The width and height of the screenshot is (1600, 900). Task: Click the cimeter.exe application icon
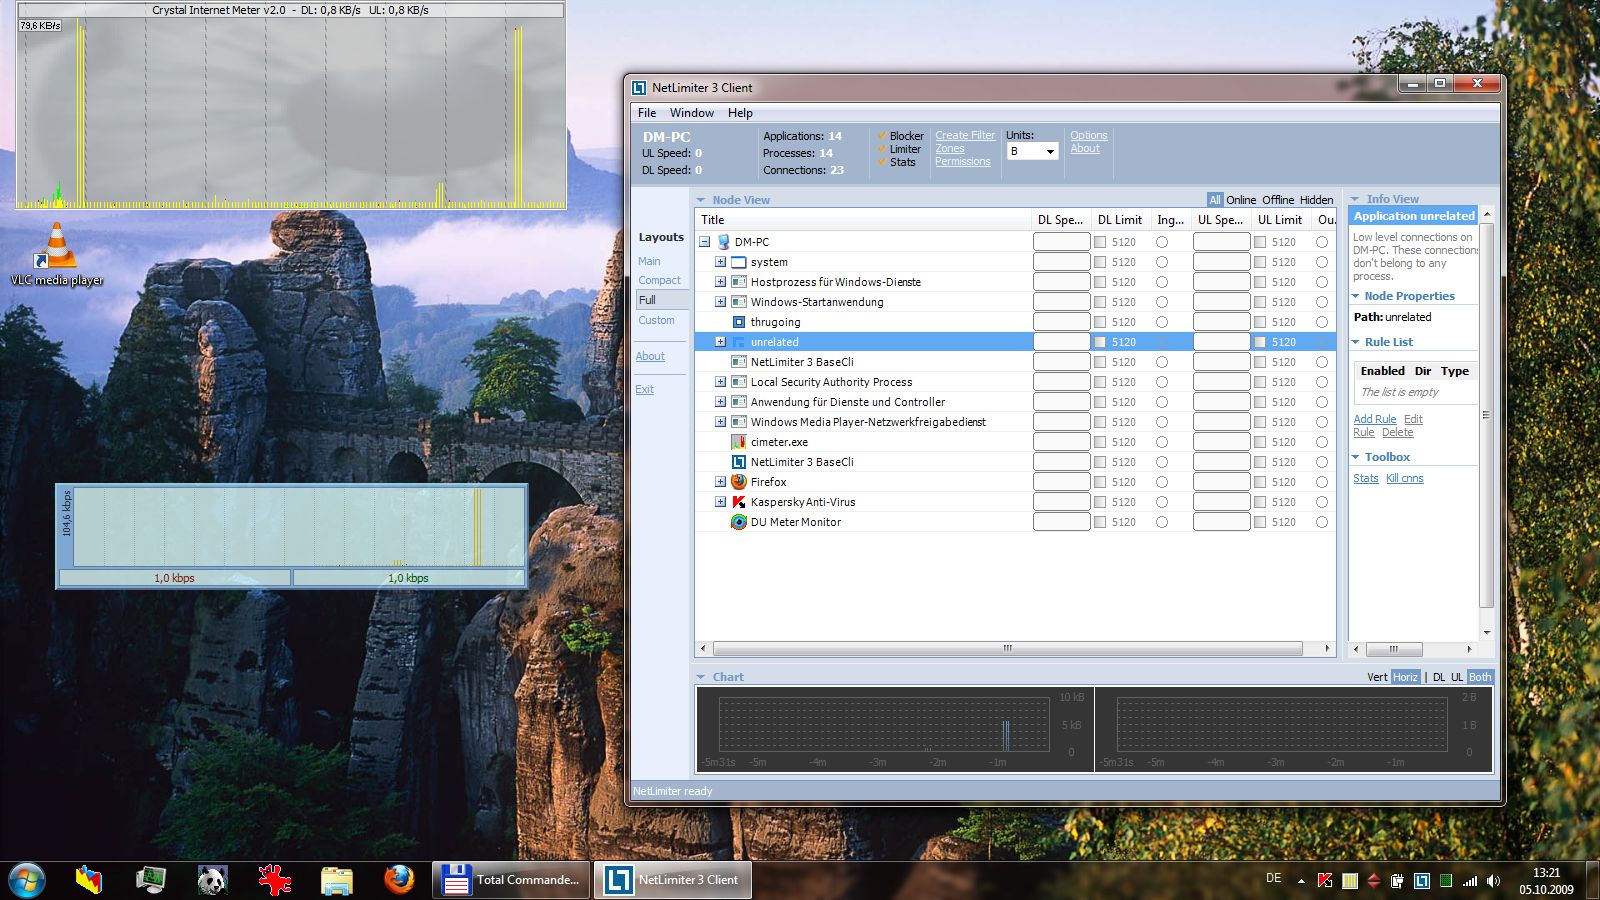point(739,442)
